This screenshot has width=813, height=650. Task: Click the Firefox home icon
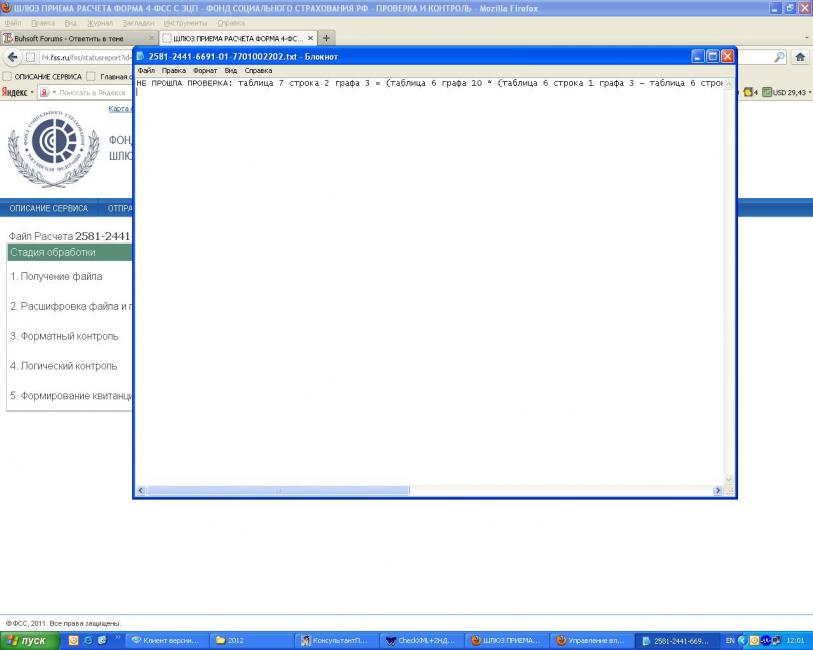[x=800, y=57]
